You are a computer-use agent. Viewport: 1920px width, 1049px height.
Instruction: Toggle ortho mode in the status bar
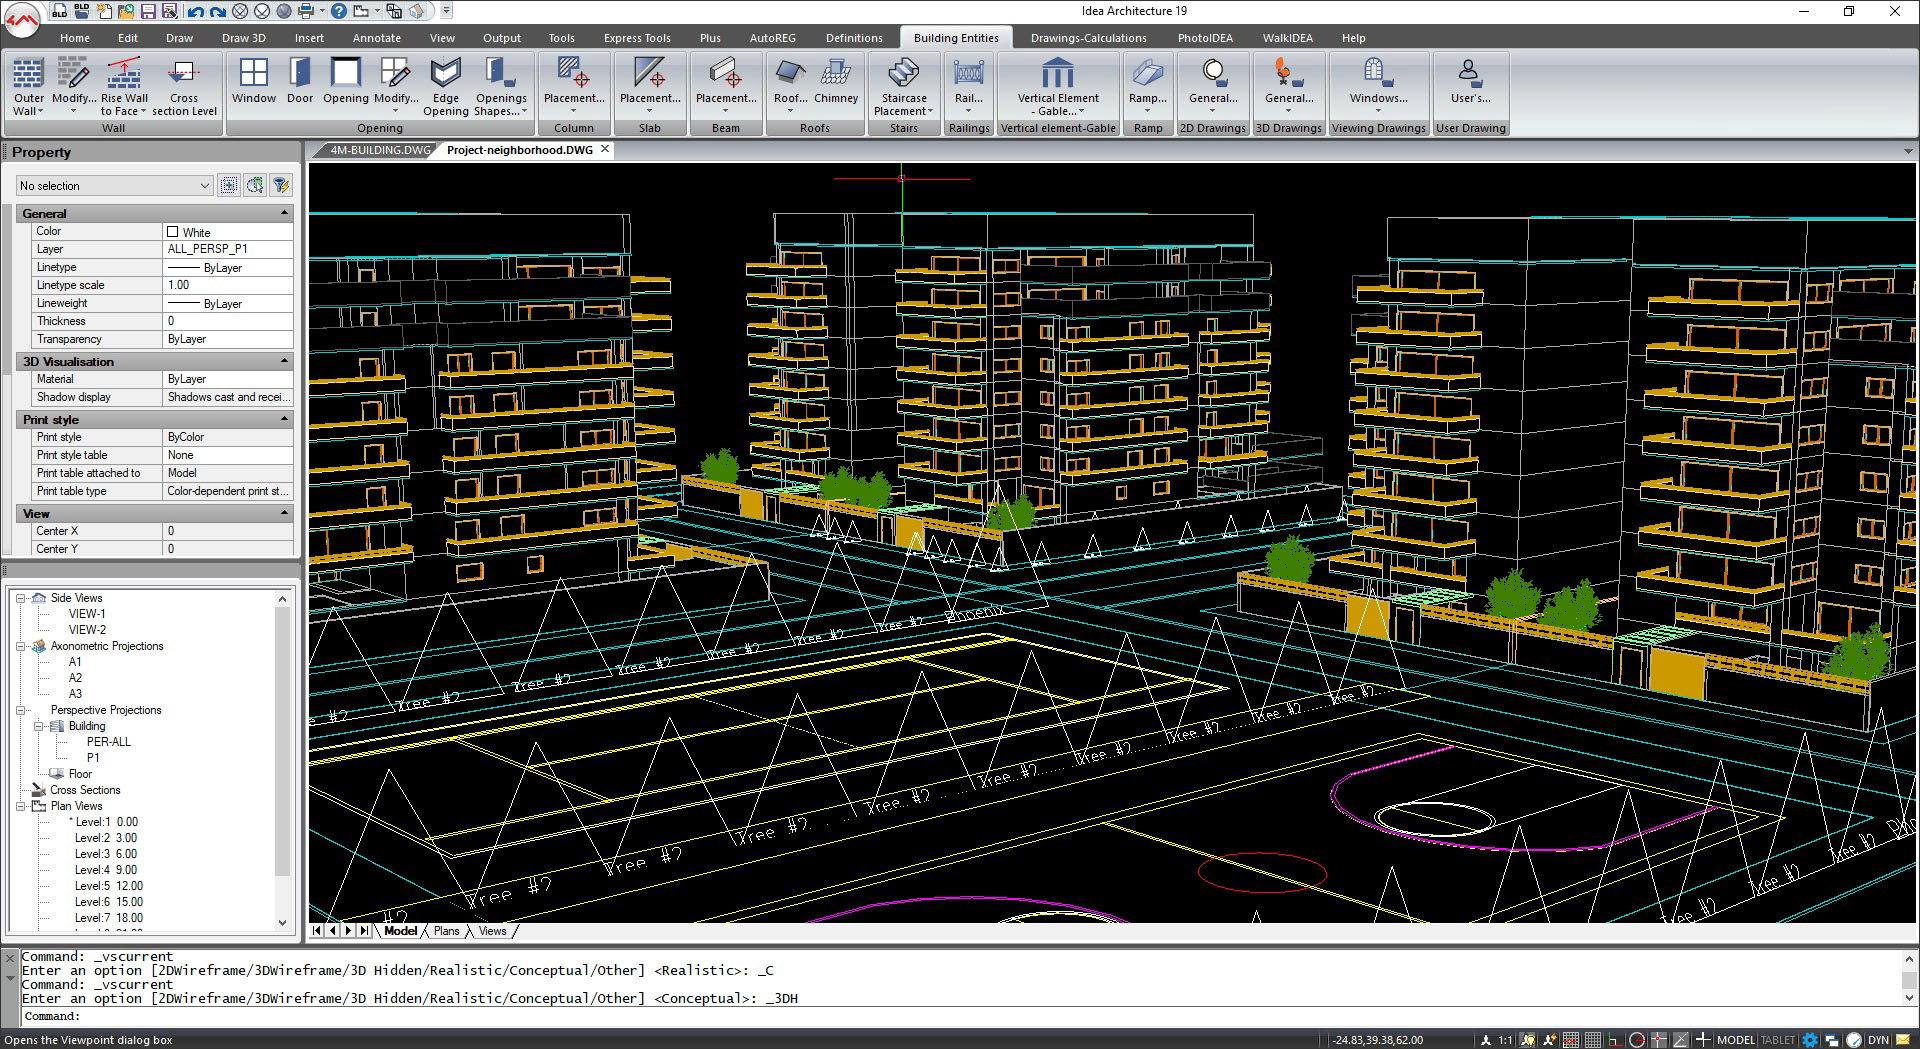pos(1615,1040)
